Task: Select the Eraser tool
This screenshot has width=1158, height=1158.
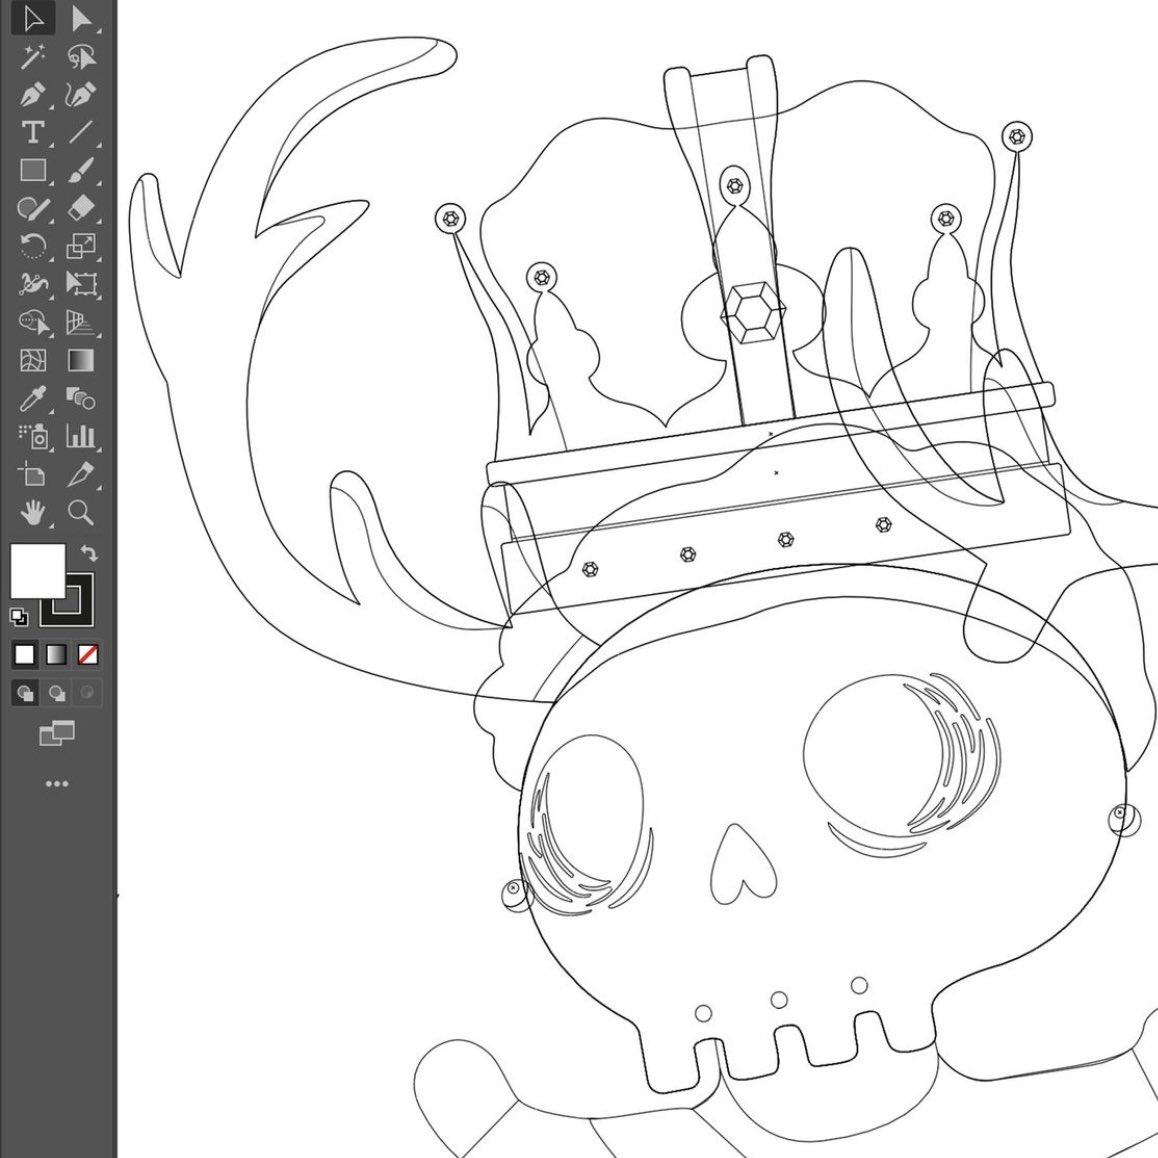Action: (81, 208)
